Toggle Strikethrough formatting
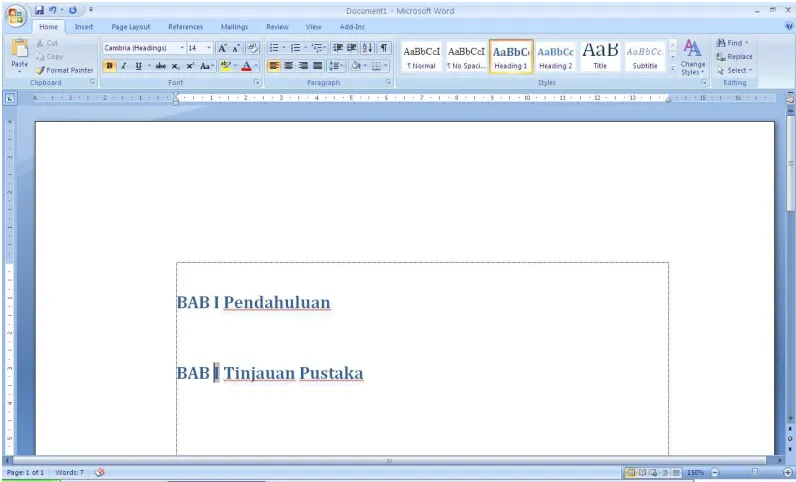Image resolution: width=796 pixels, height=482 pixels. click(x=161, y=66)
